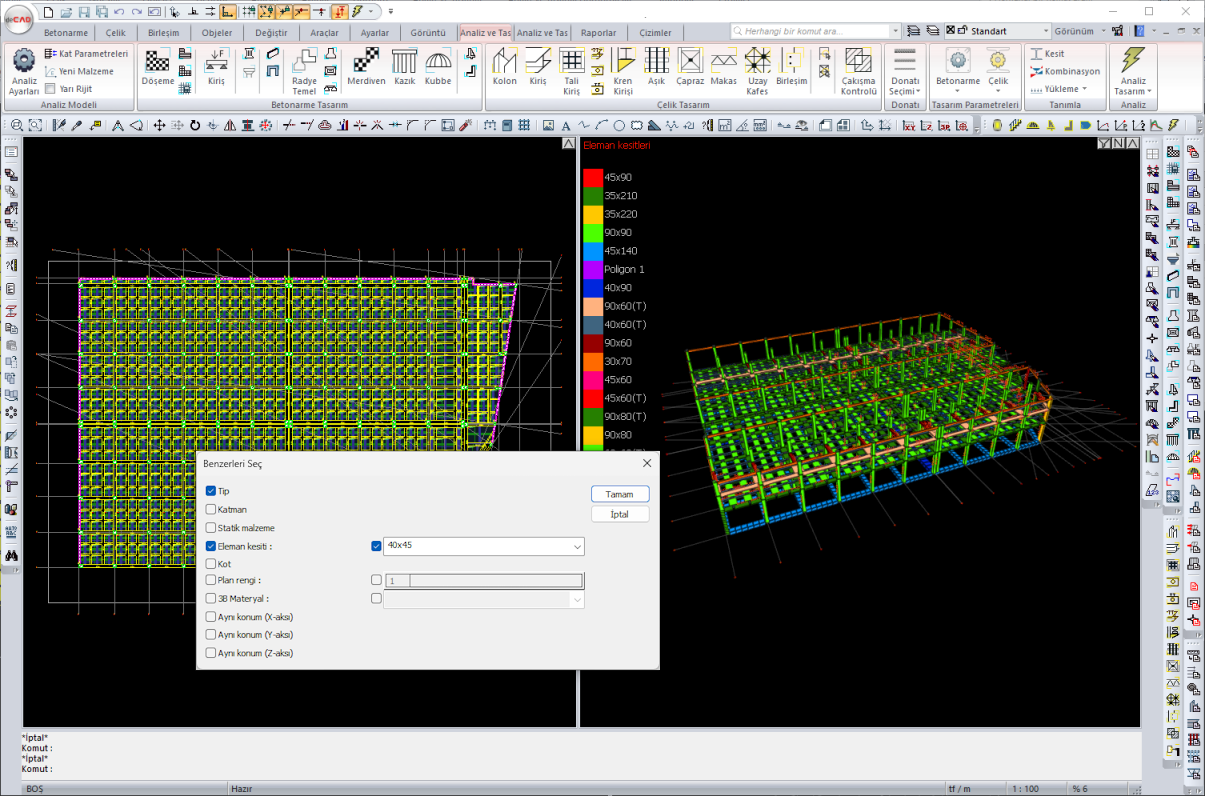Expand the Standart style dropdown
The width and height of the screenshot is (1205, 796).
tap(1045, 31)
